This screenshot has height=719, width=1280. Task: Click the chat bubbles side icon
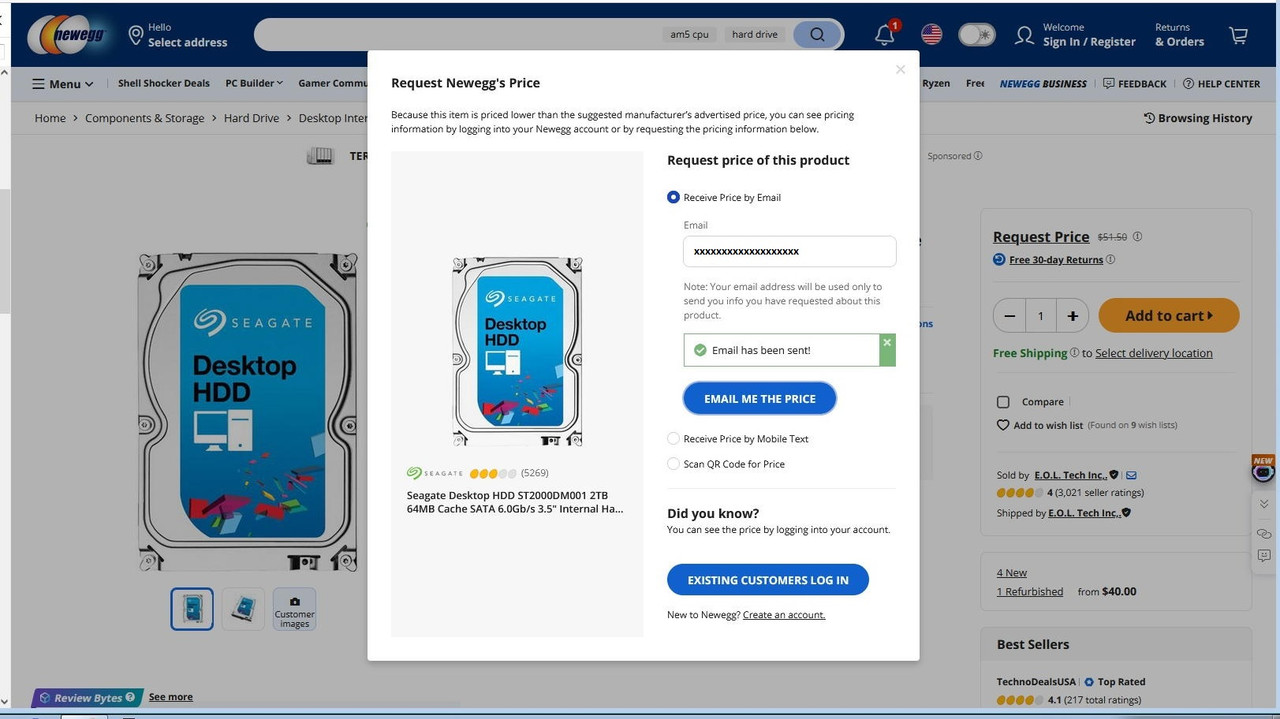[x=1264, y=533]
